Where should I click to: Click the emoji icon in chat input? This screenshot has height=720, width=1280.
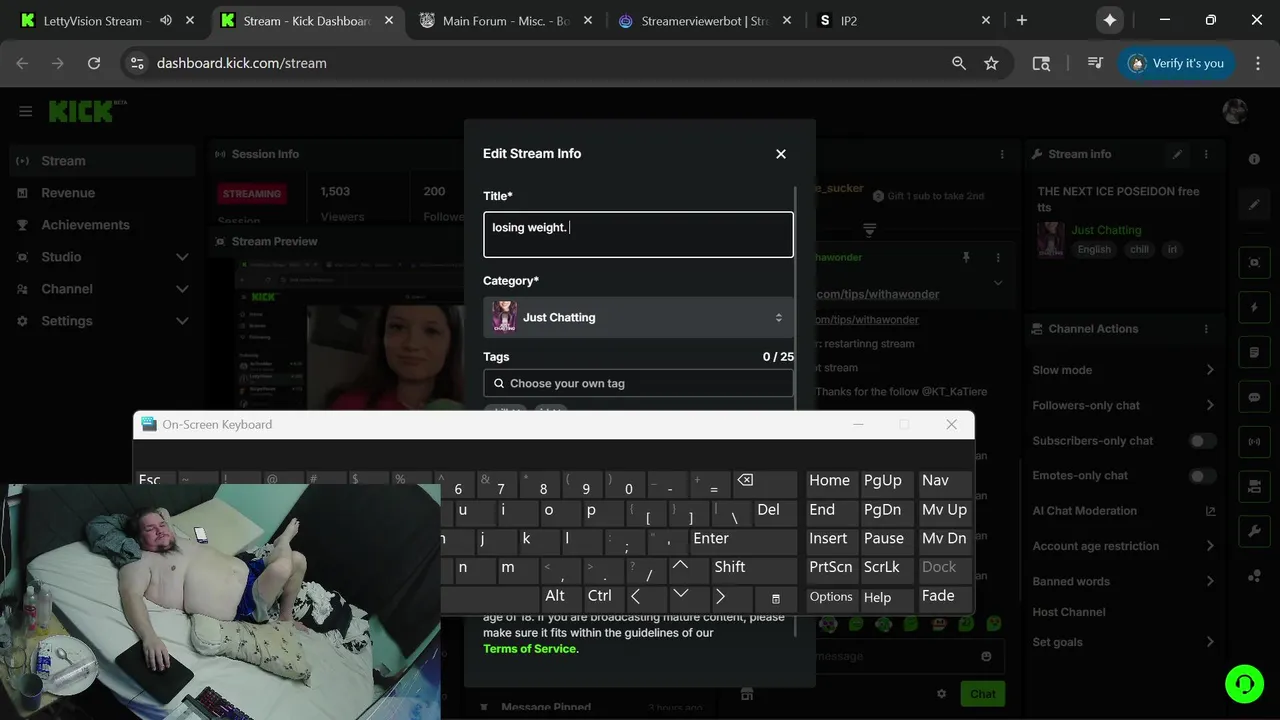(986, 656)
